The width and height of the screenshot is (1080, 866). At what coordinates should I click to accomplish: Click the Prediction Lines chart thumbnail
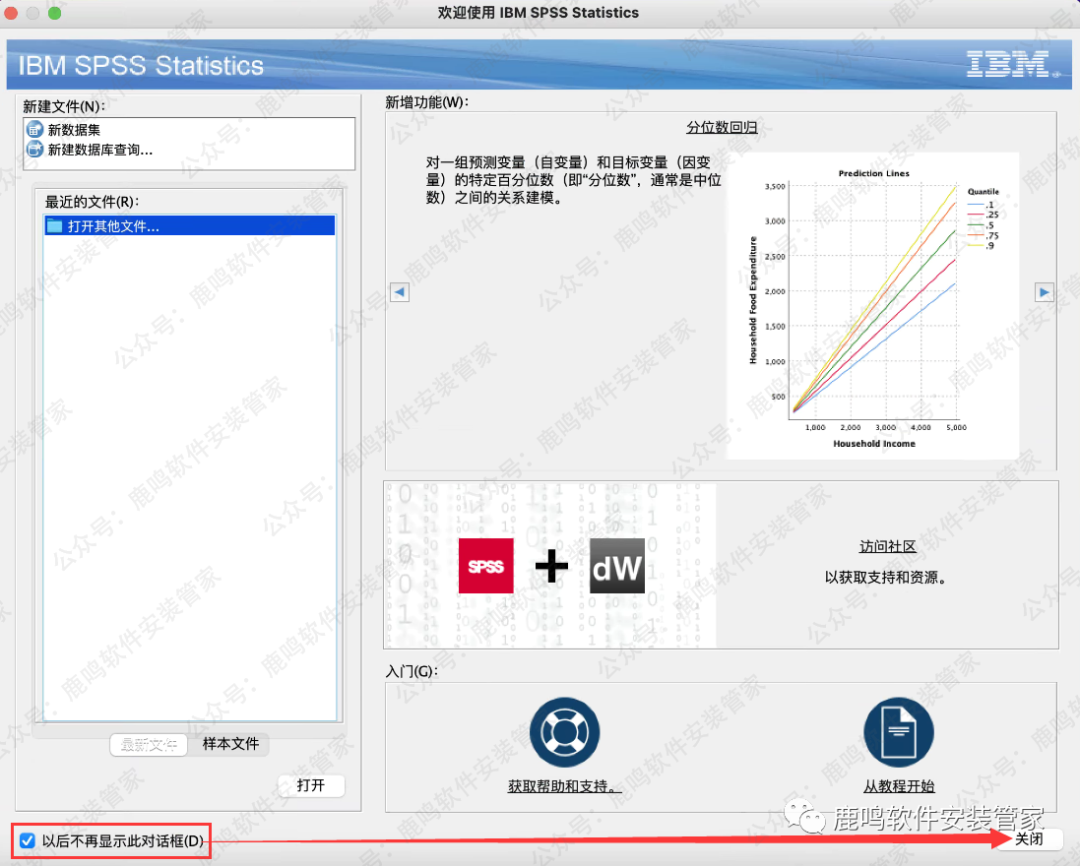click(872, 305)
